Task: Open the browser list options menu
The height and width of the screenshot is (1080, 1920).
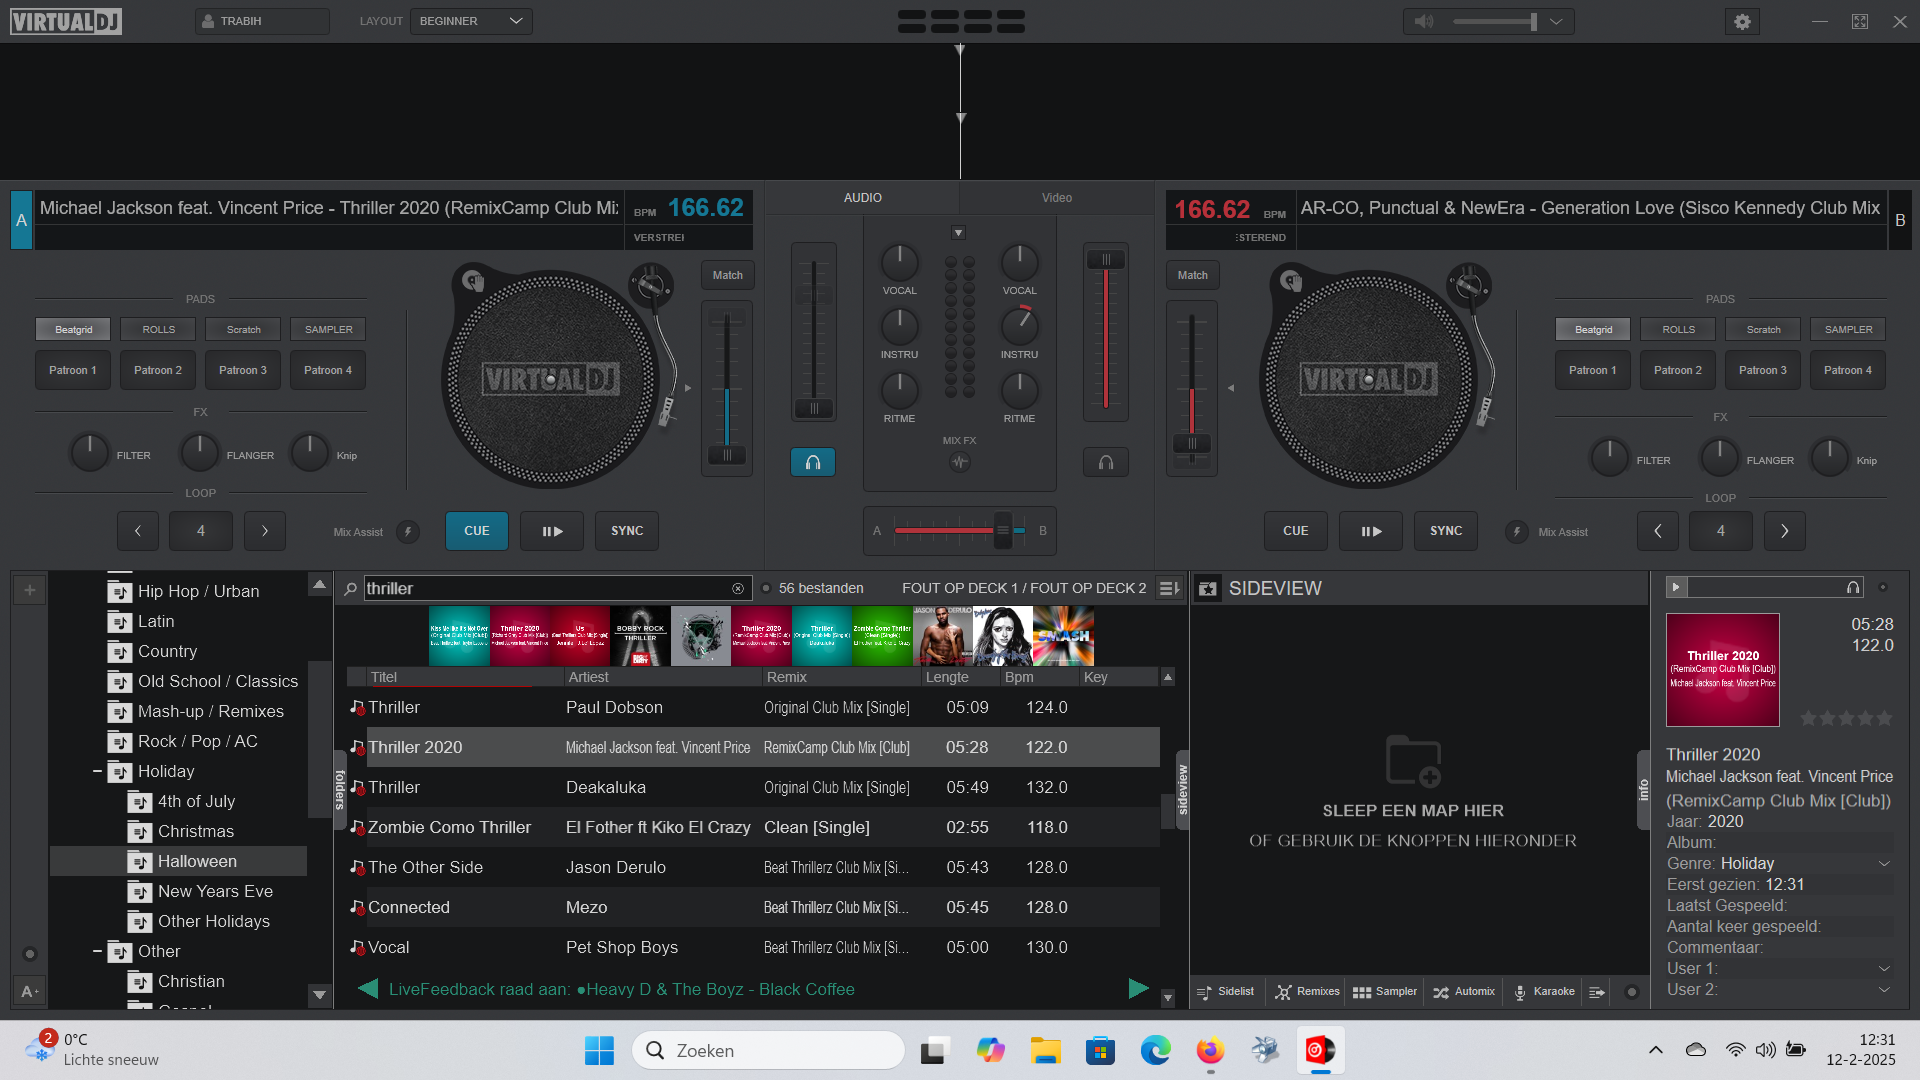Action: pos(1169,589)
